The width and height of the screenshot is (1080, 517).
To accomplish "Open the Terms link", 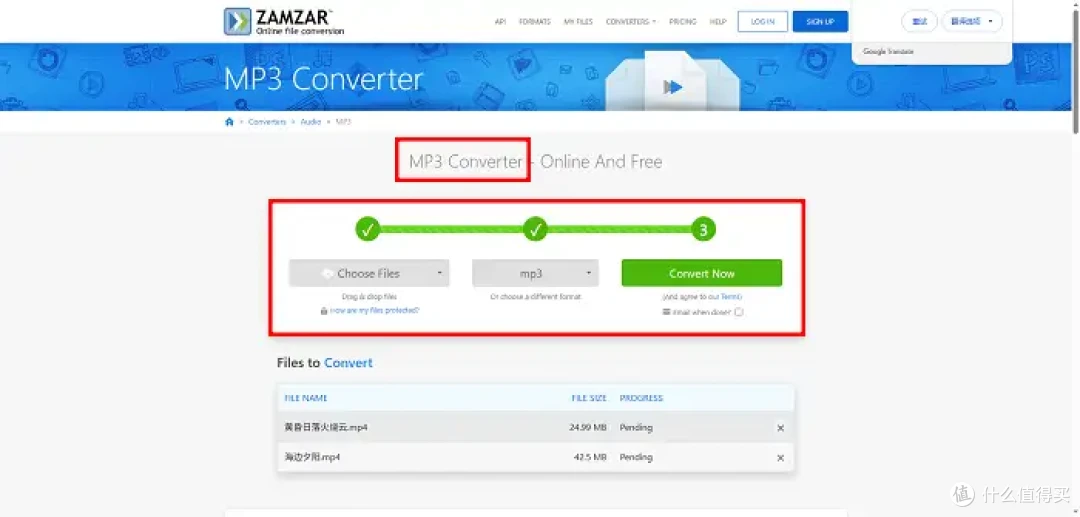I will pyautogui.click(x=731, y=297).
